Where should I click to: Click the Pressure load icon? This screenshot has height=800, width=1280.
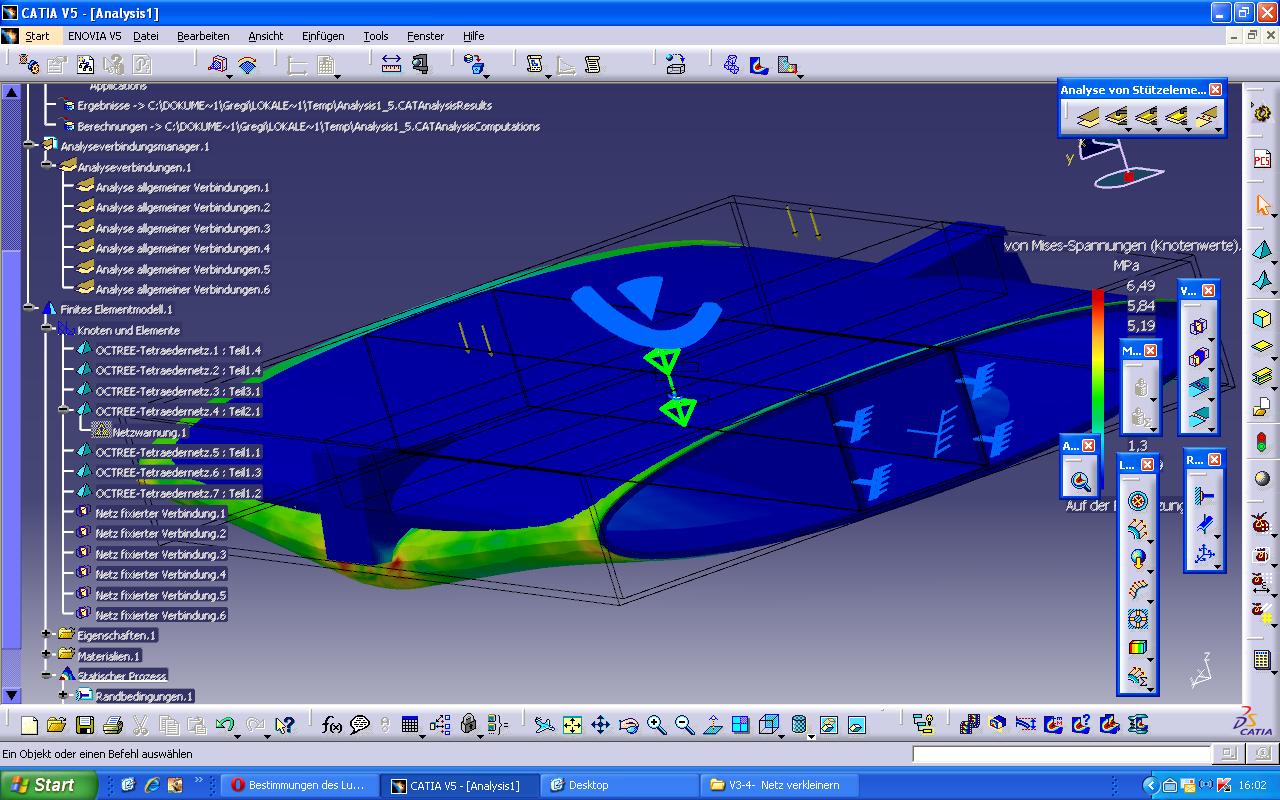pyautogui.click(x=1138, y=500)
